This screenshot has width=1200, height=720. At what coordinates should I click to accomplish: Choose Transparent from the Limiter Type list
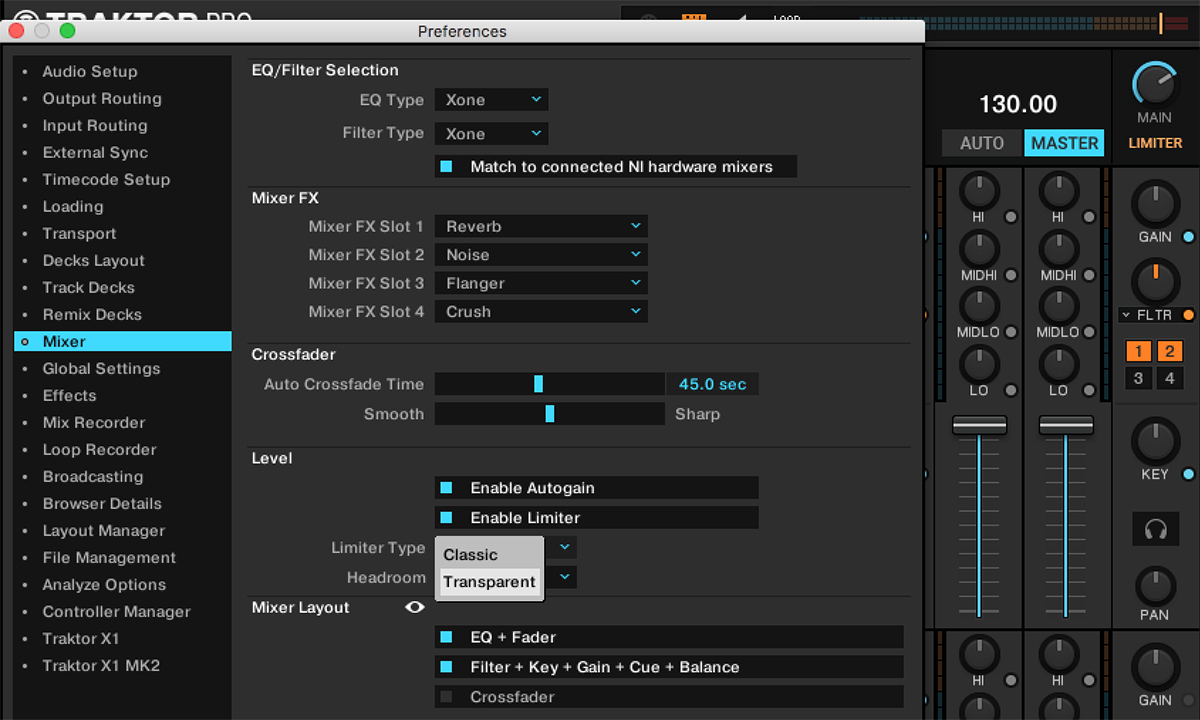[x=489, y=582]
